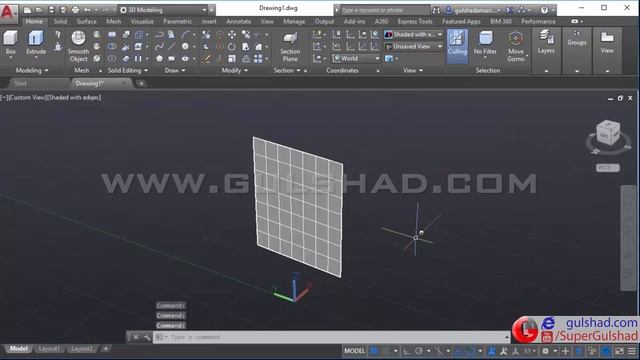Screen dimensions: 640x360
Task: Open the signed-in user account dropdown
Action: coord(473,10)
